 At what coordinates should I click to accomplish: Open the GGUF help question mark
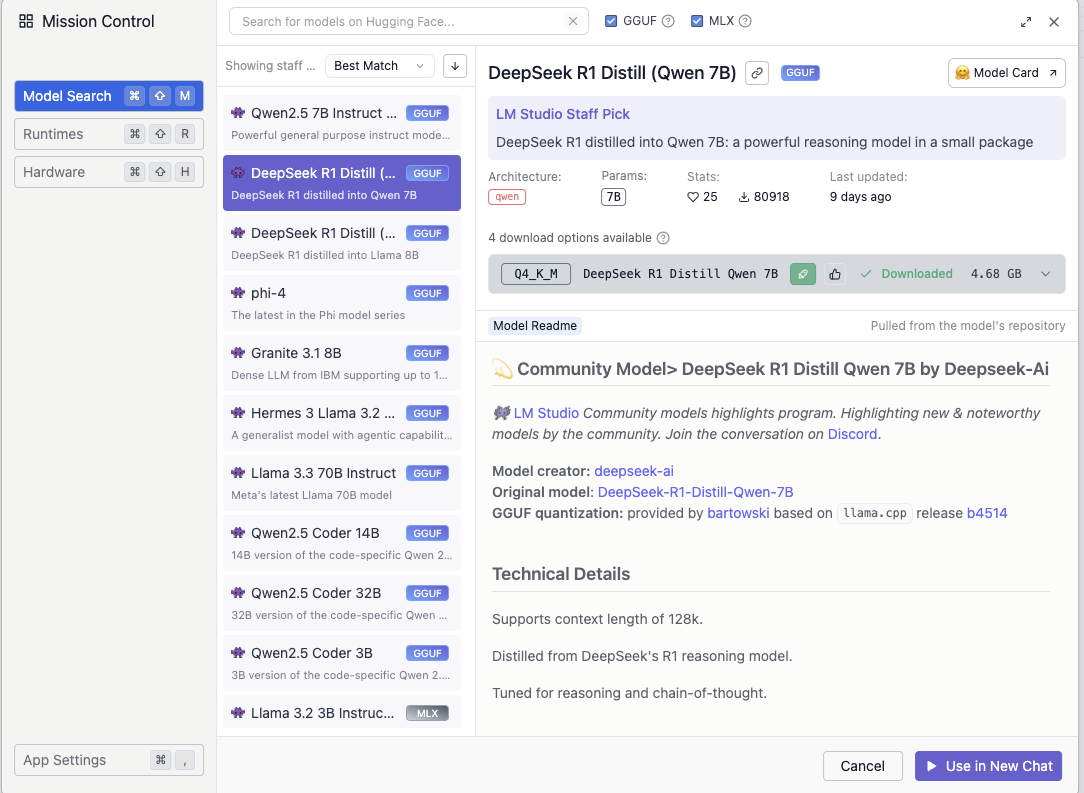click(668, 21)
